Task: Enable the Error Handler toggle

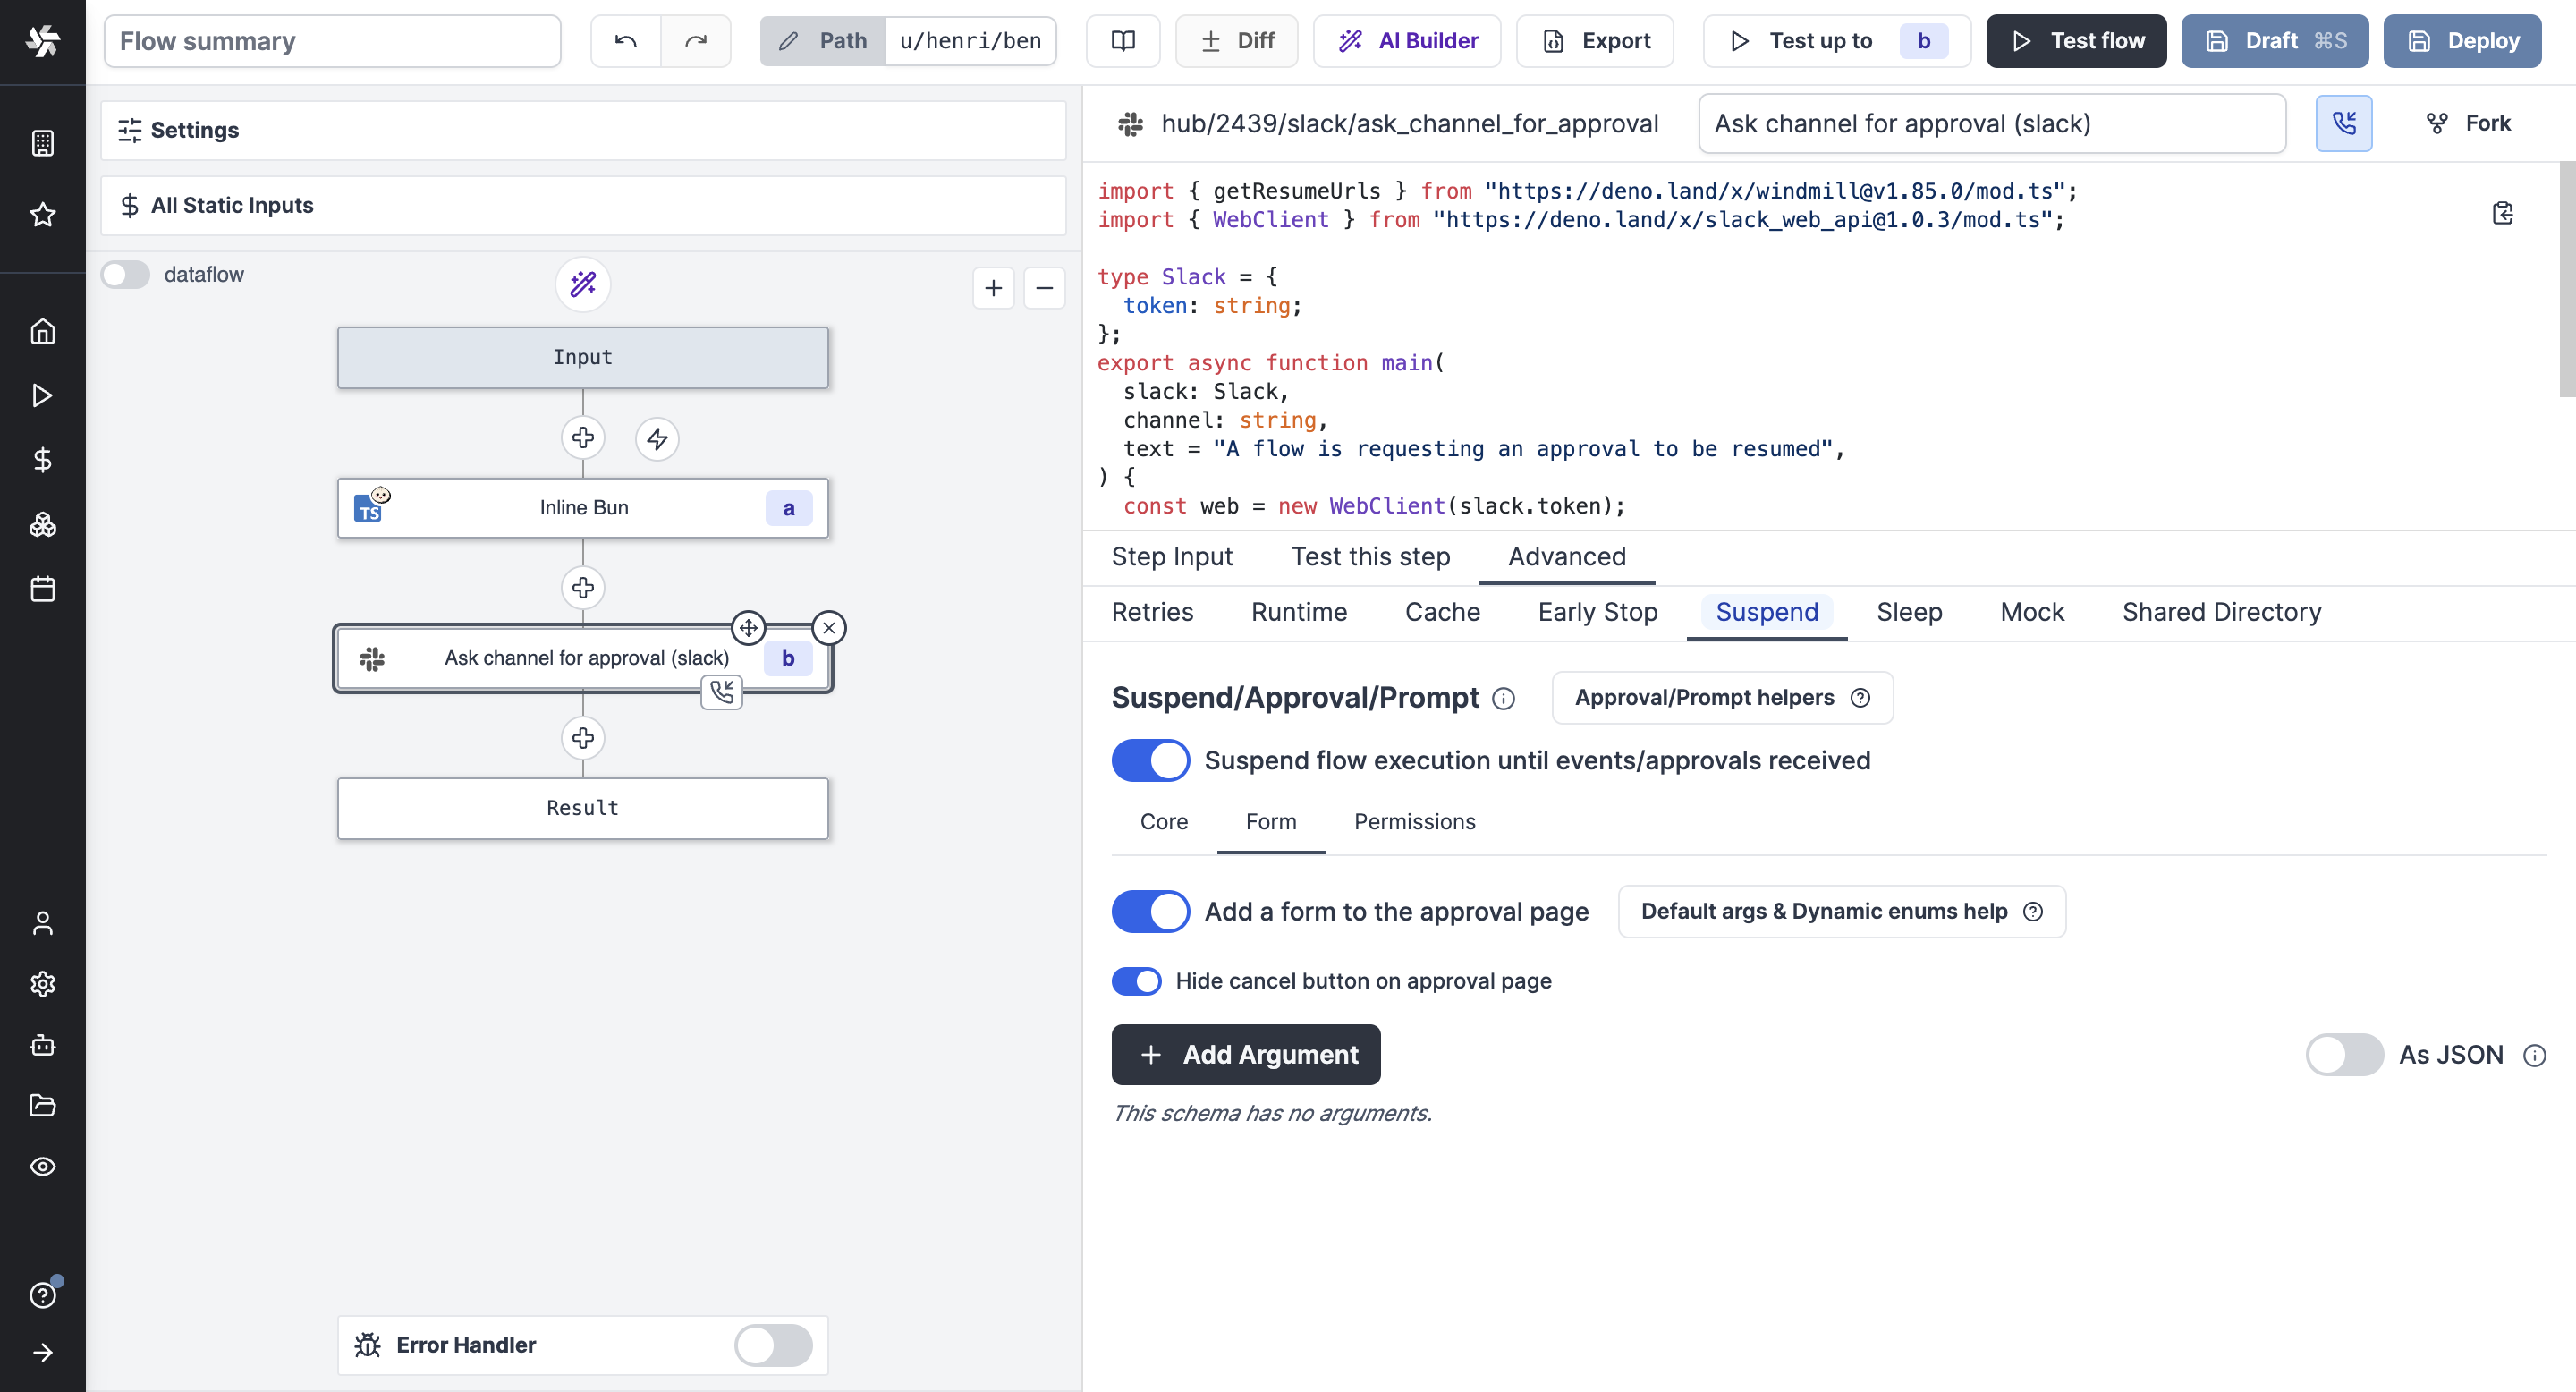Action: click(x=773, y=1345)
